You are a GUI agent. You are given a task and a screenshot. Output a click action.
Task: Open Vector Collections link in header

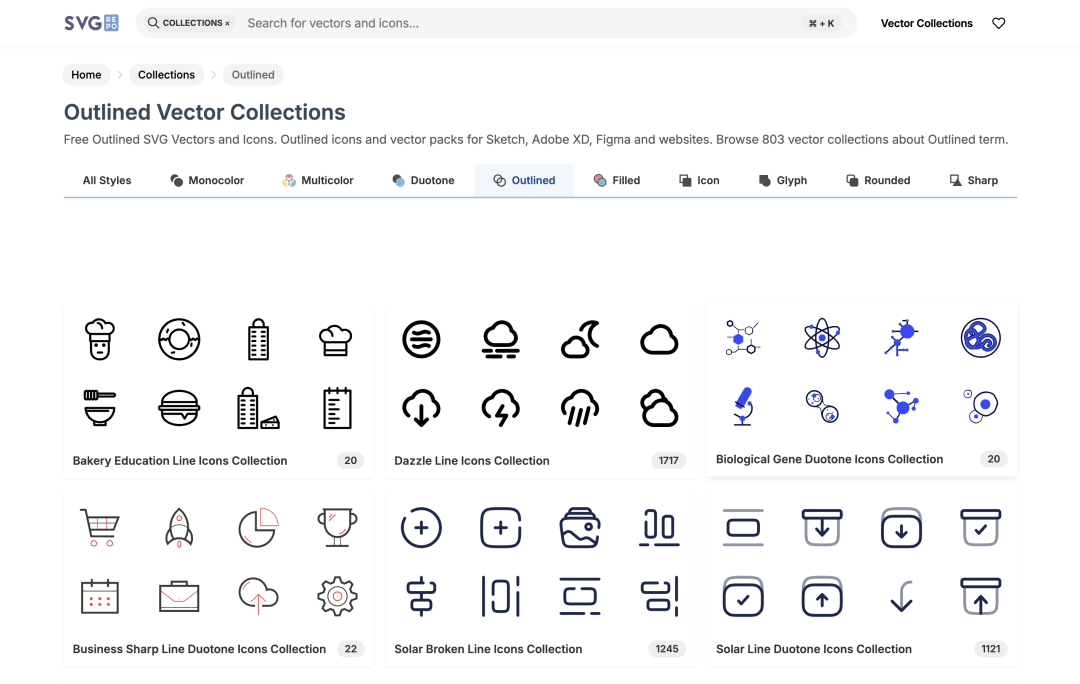(x=926, y=23)
